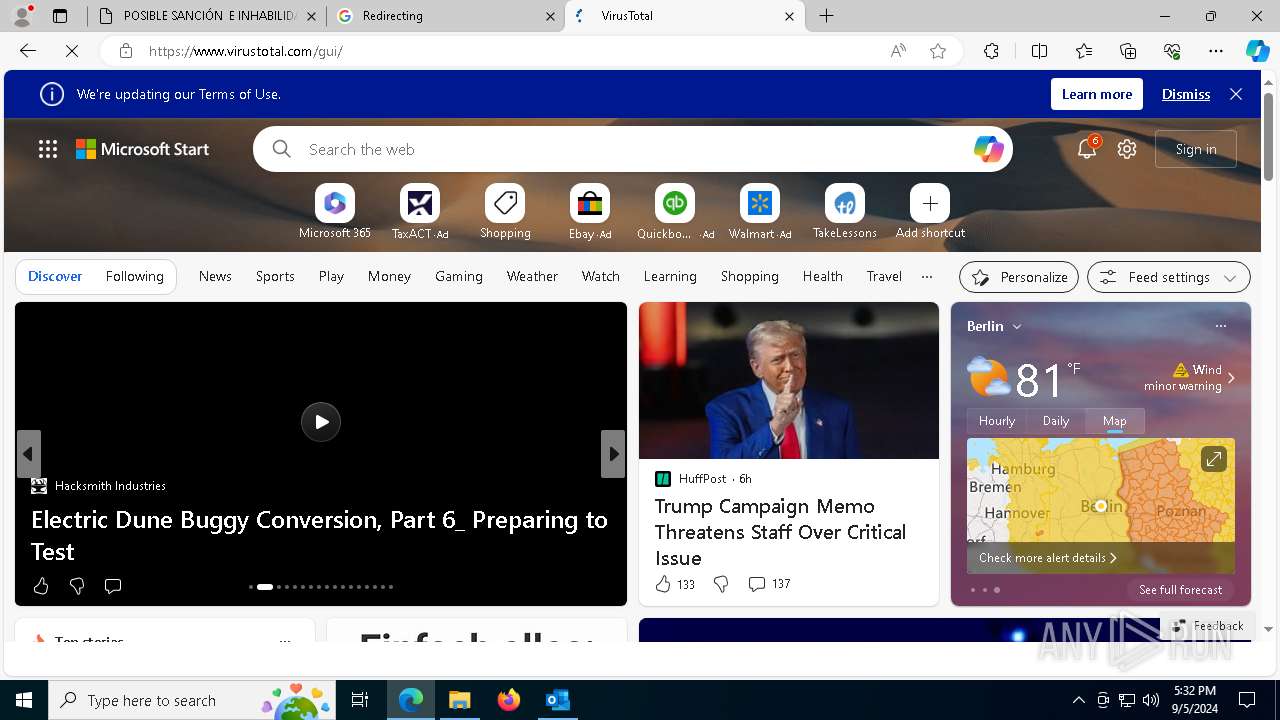Viewport: 1280px width, 720px height.
Task: Switch to the Following tab
Action: click(x=135, y=276)
